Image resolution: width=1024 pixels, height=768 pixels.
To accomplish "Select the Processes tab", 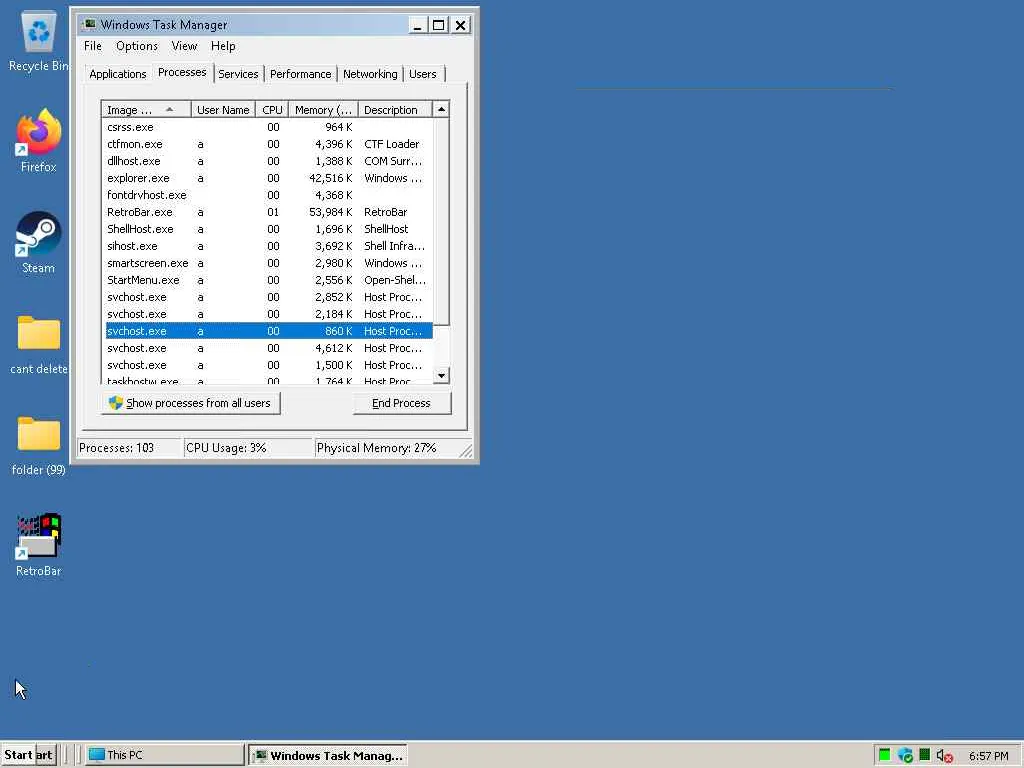I will 182,72.
